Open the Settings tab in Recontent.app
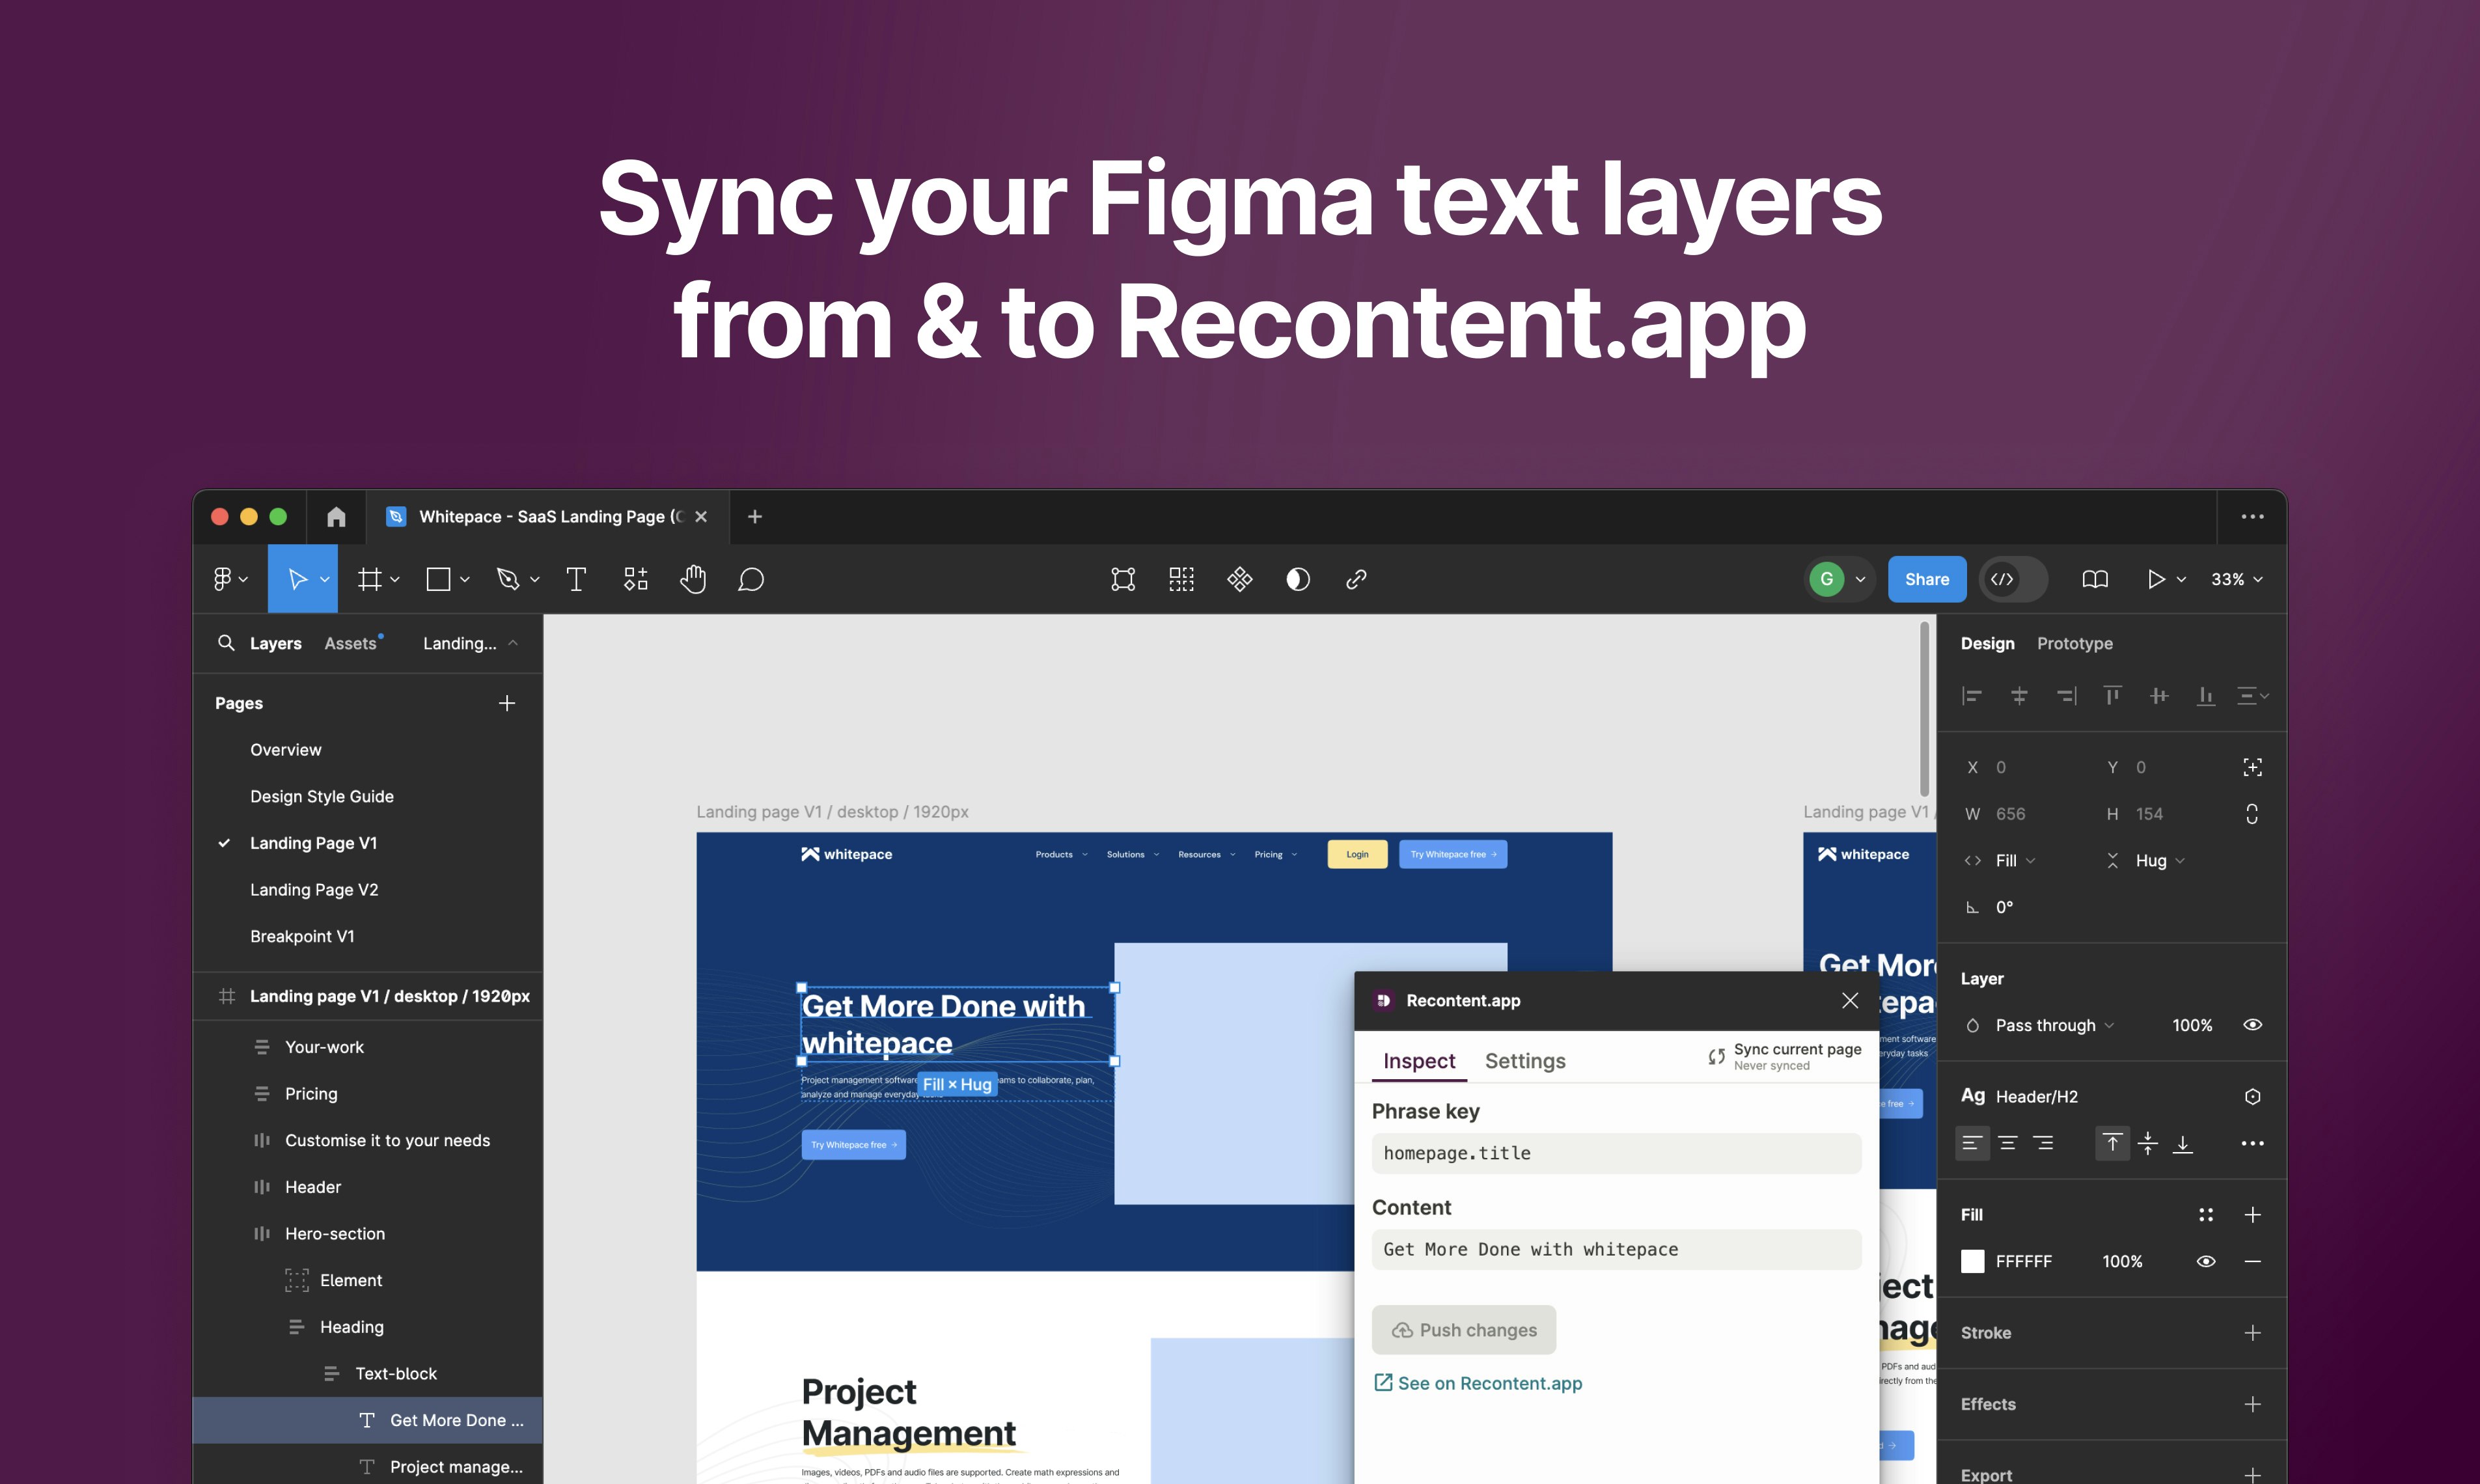 click(1524, 1061)
